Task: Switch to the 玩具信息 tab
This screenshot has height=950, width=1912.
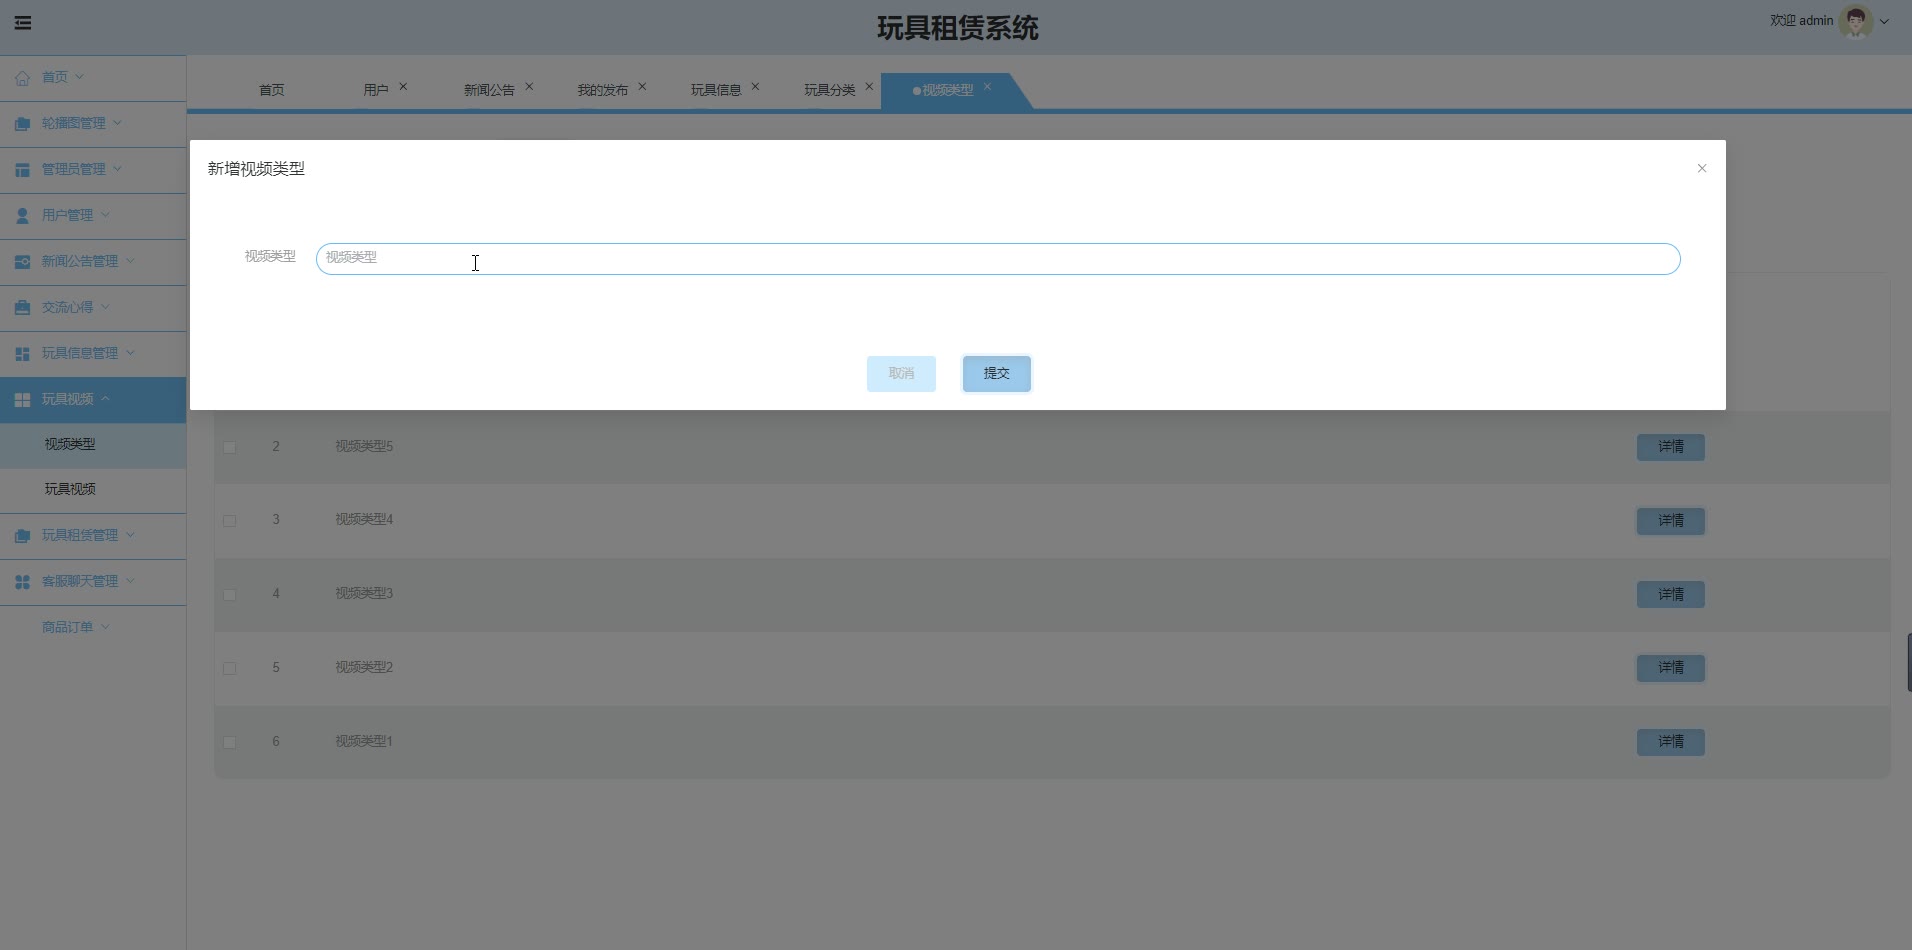Action: pos(716,90)
